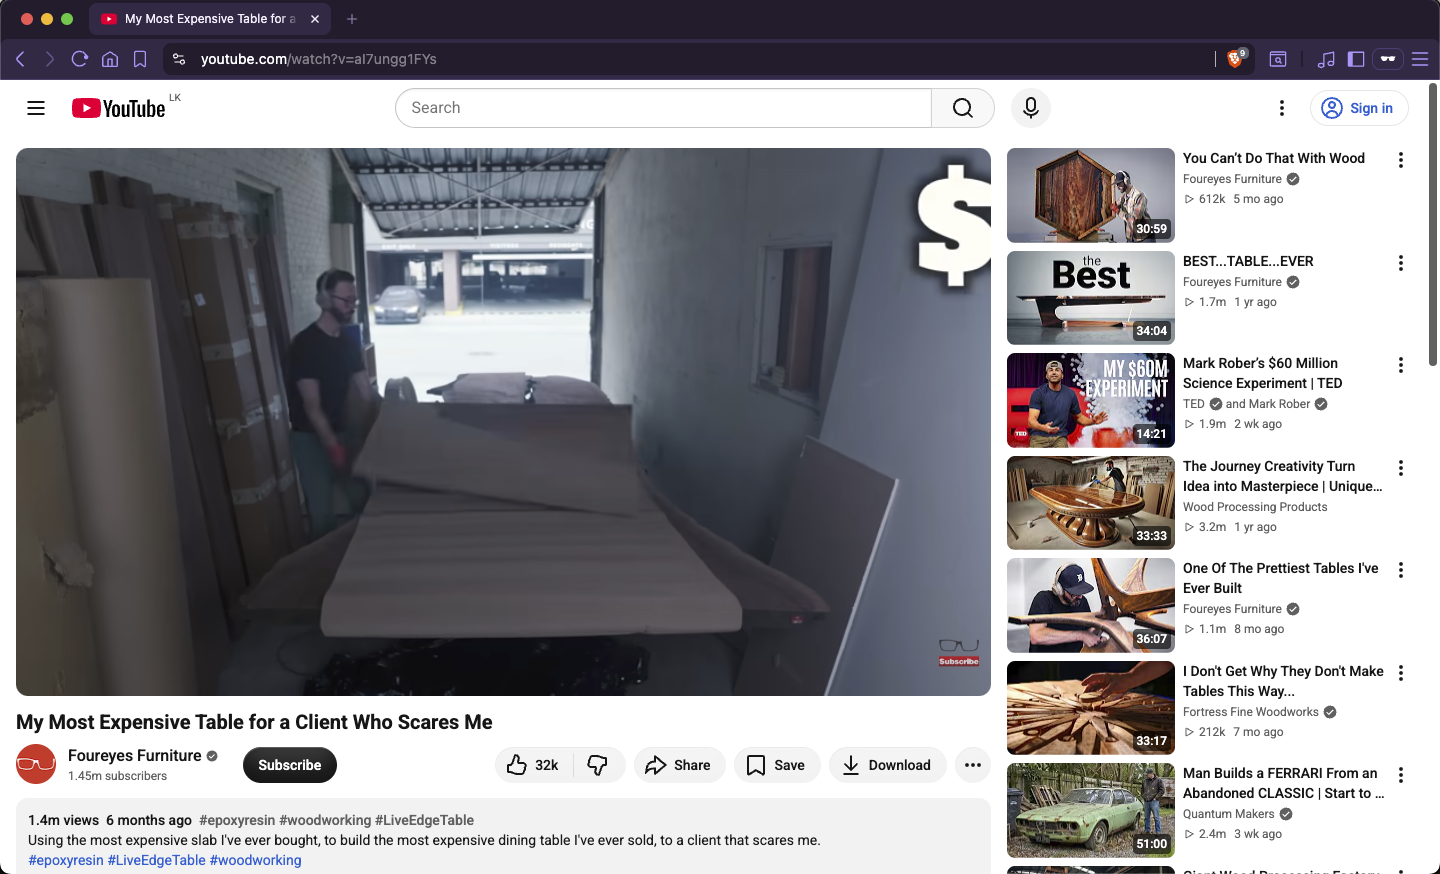Share this video
The width and height of the screenshot is (1440, 874).
coord(679,765)
